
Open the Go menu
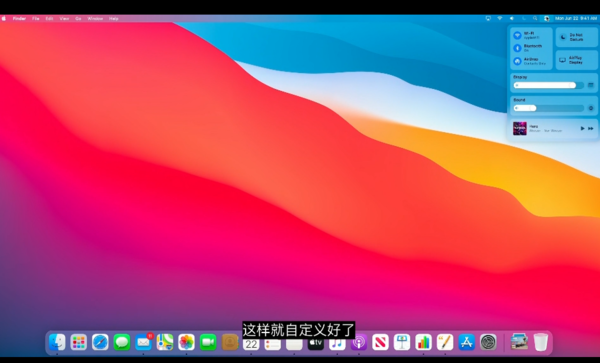[78, 18]
